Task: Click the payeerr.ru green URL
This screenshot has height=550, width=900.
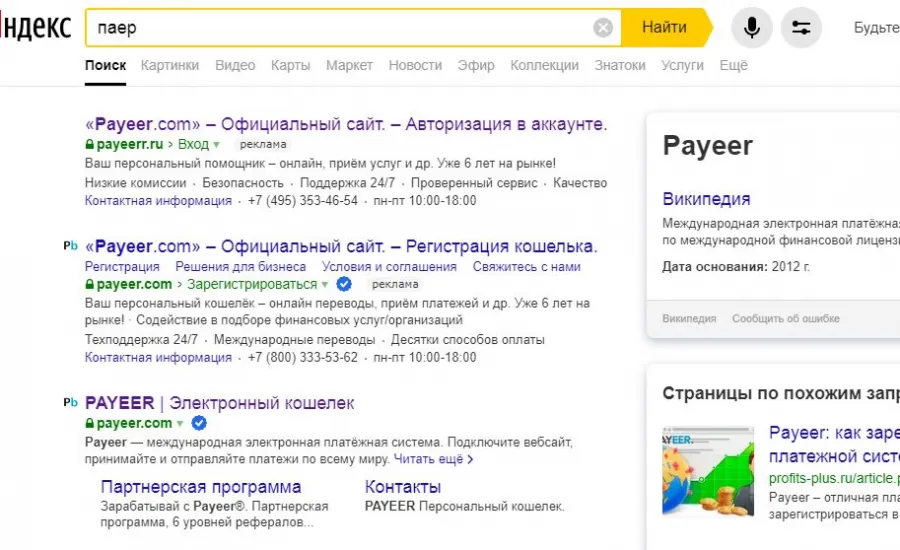Action: coord(130,144)
